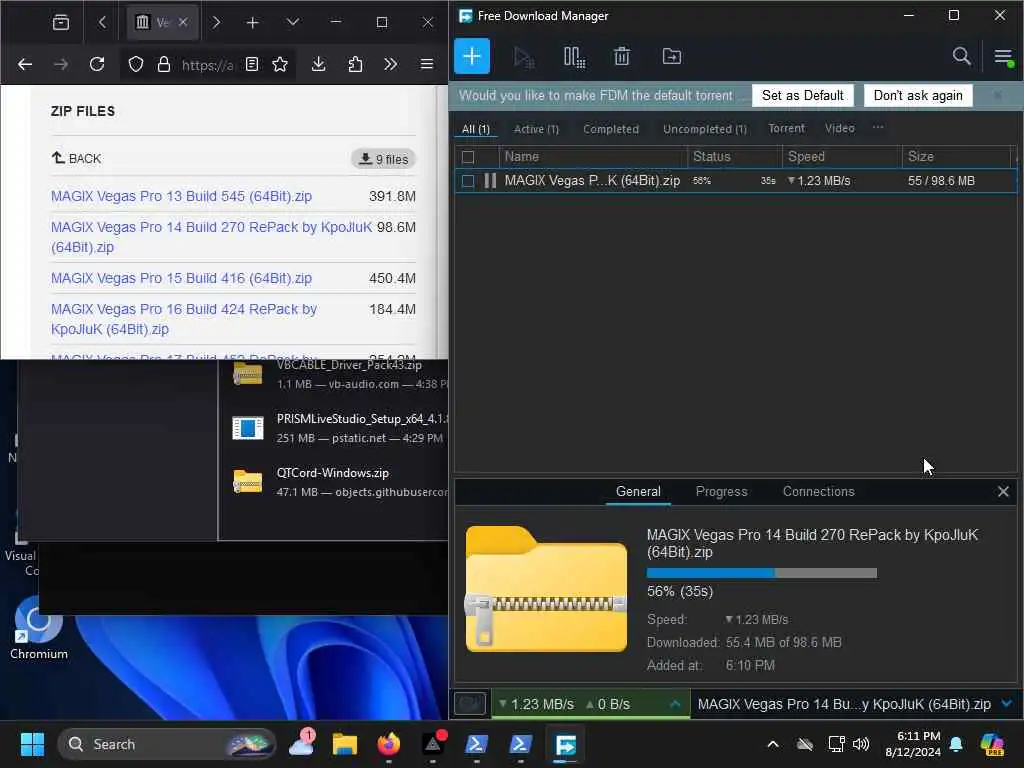The image size is (1024, 768).
Task: Open the Connections details tab
Action: [x=818, y=492]
